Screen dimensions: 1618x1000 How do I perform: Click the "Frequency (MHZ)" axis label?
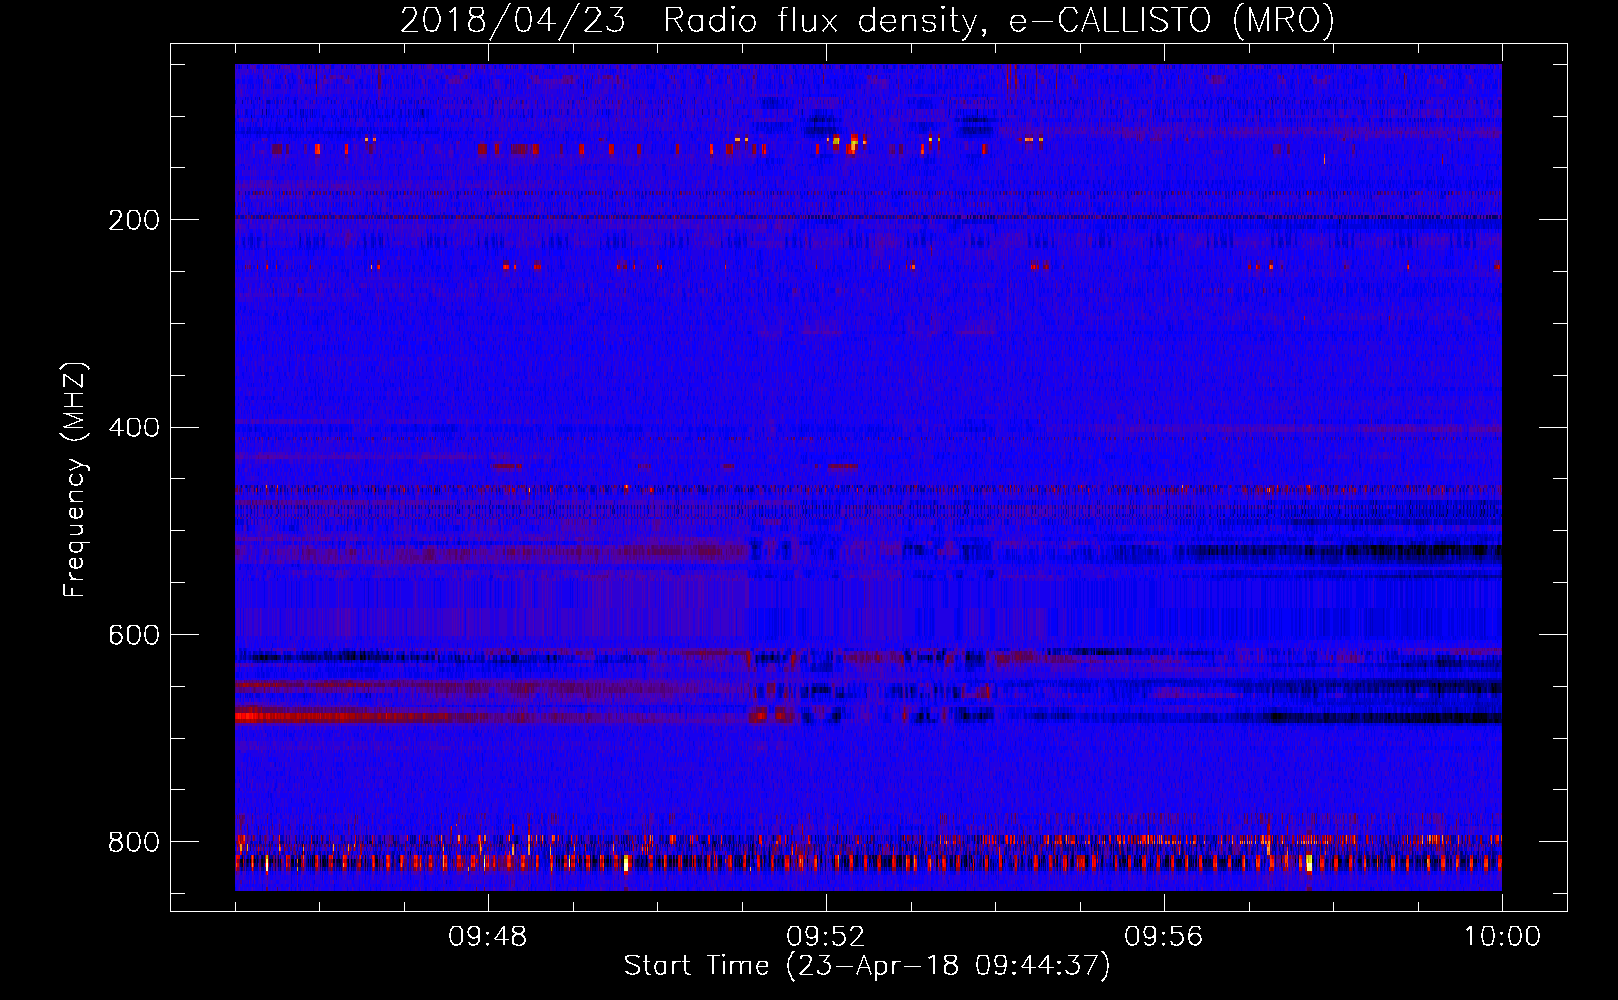(75, 480)
